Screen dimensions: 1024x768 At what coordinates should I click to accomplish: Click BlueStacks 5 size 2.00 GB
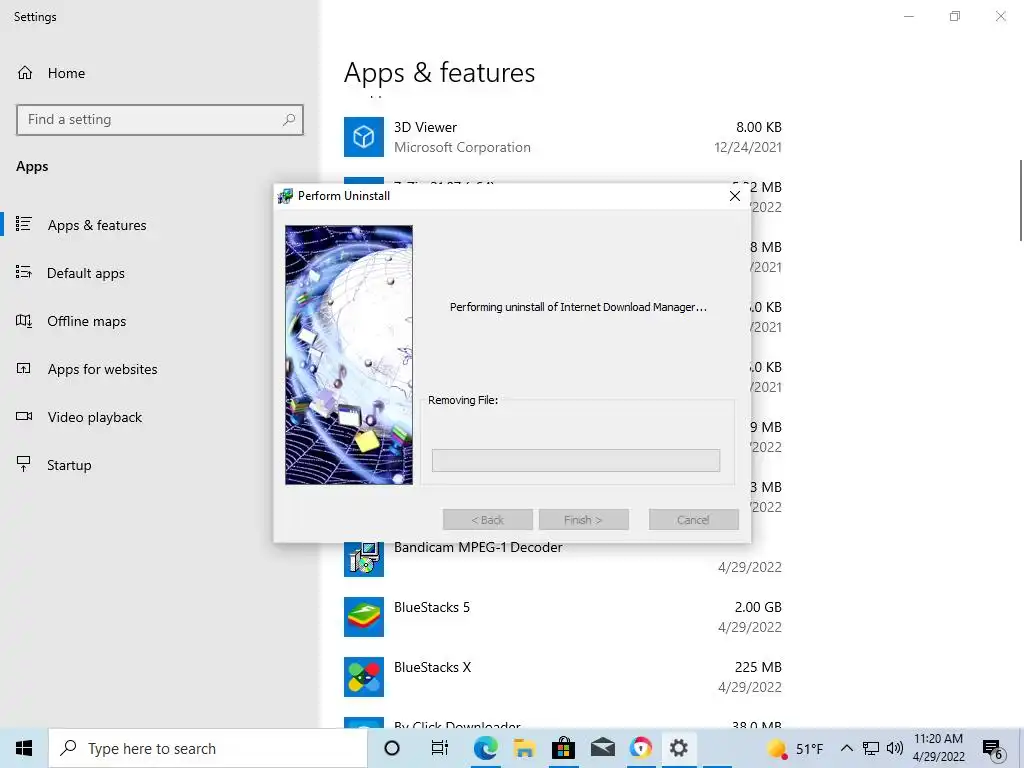tap(758, 607)
